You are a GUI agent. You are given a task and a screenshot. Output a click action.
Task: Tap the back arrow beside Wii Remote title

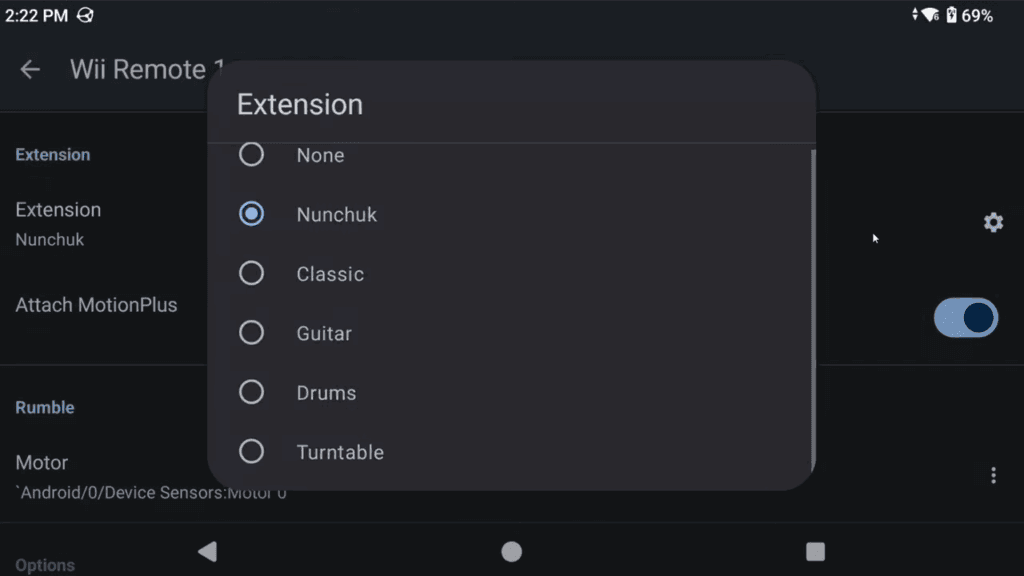(x=30, y=69)
